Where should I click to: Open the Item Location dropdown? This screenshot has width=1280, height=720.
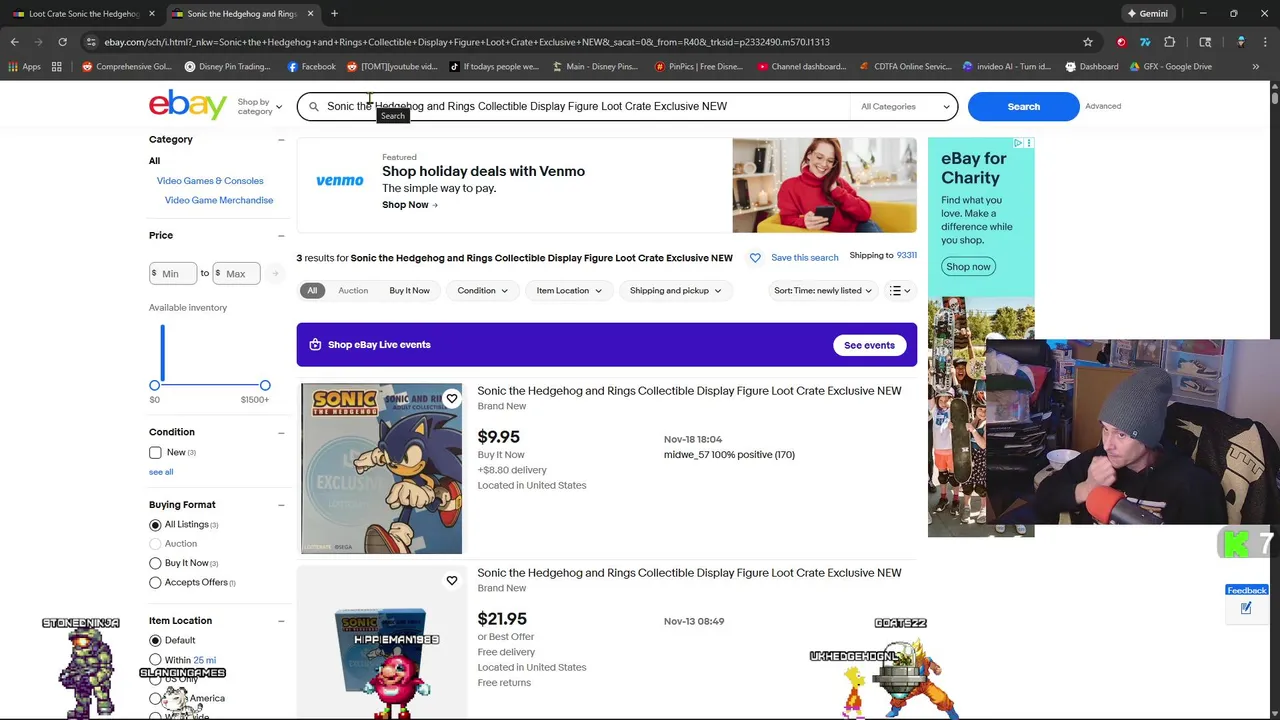(x=569, y=291)
